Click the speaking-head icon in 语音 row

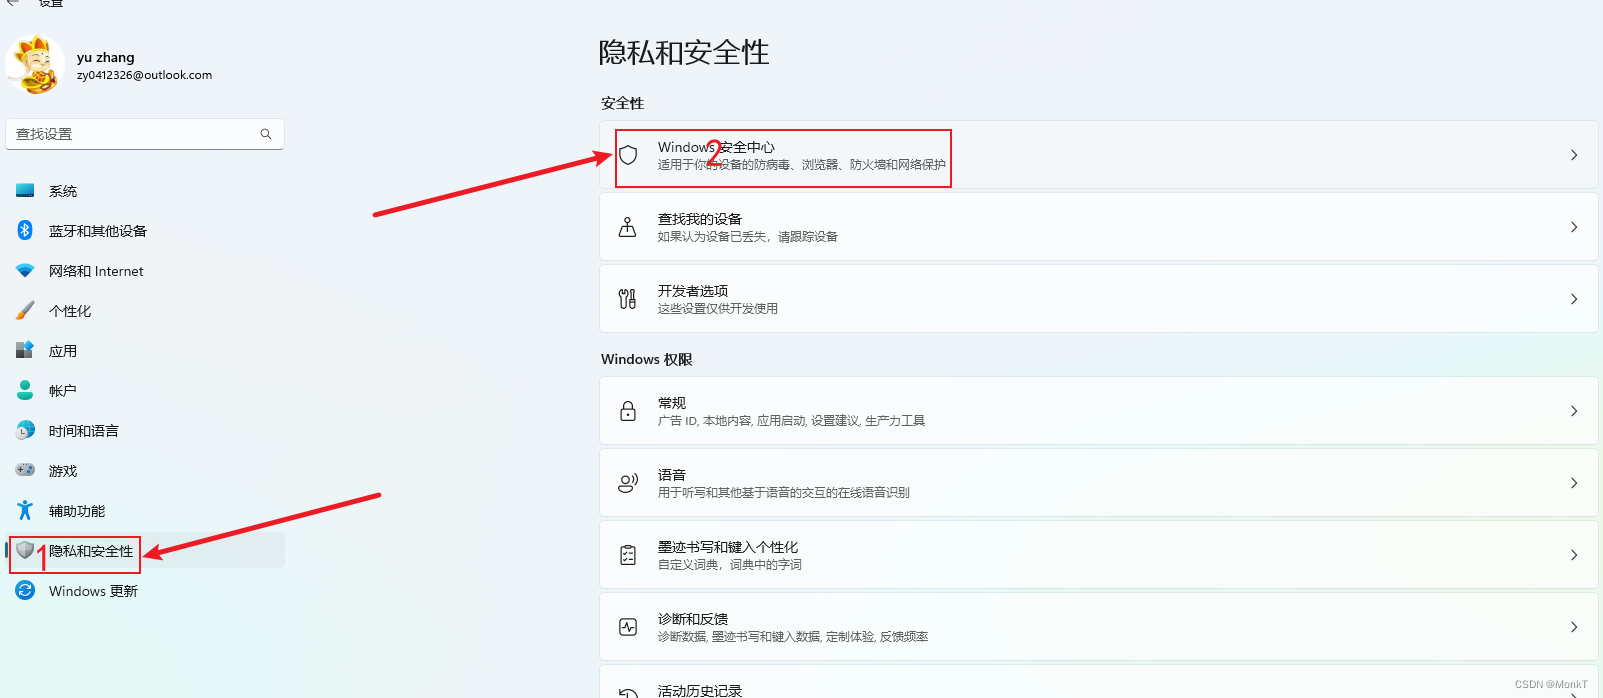[x=628, y=483]
